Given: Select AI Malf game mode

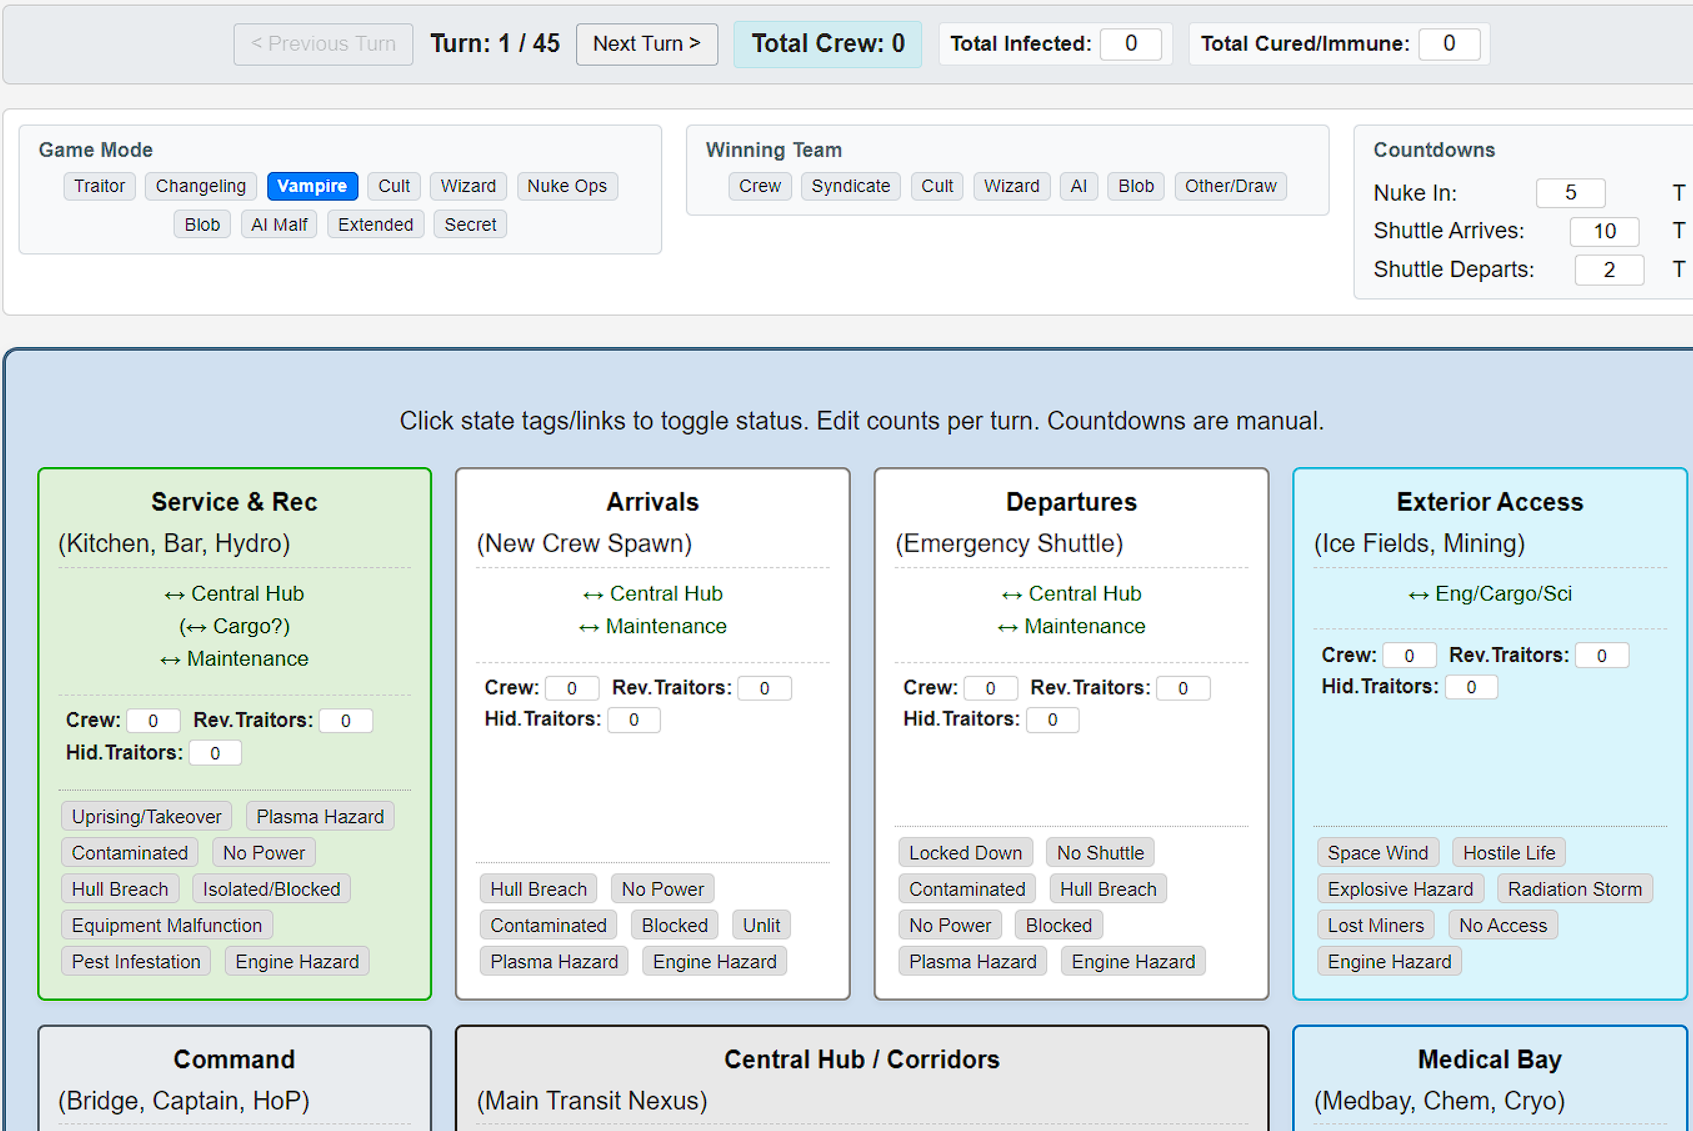Looking at the screenshot, I should 279,224.
